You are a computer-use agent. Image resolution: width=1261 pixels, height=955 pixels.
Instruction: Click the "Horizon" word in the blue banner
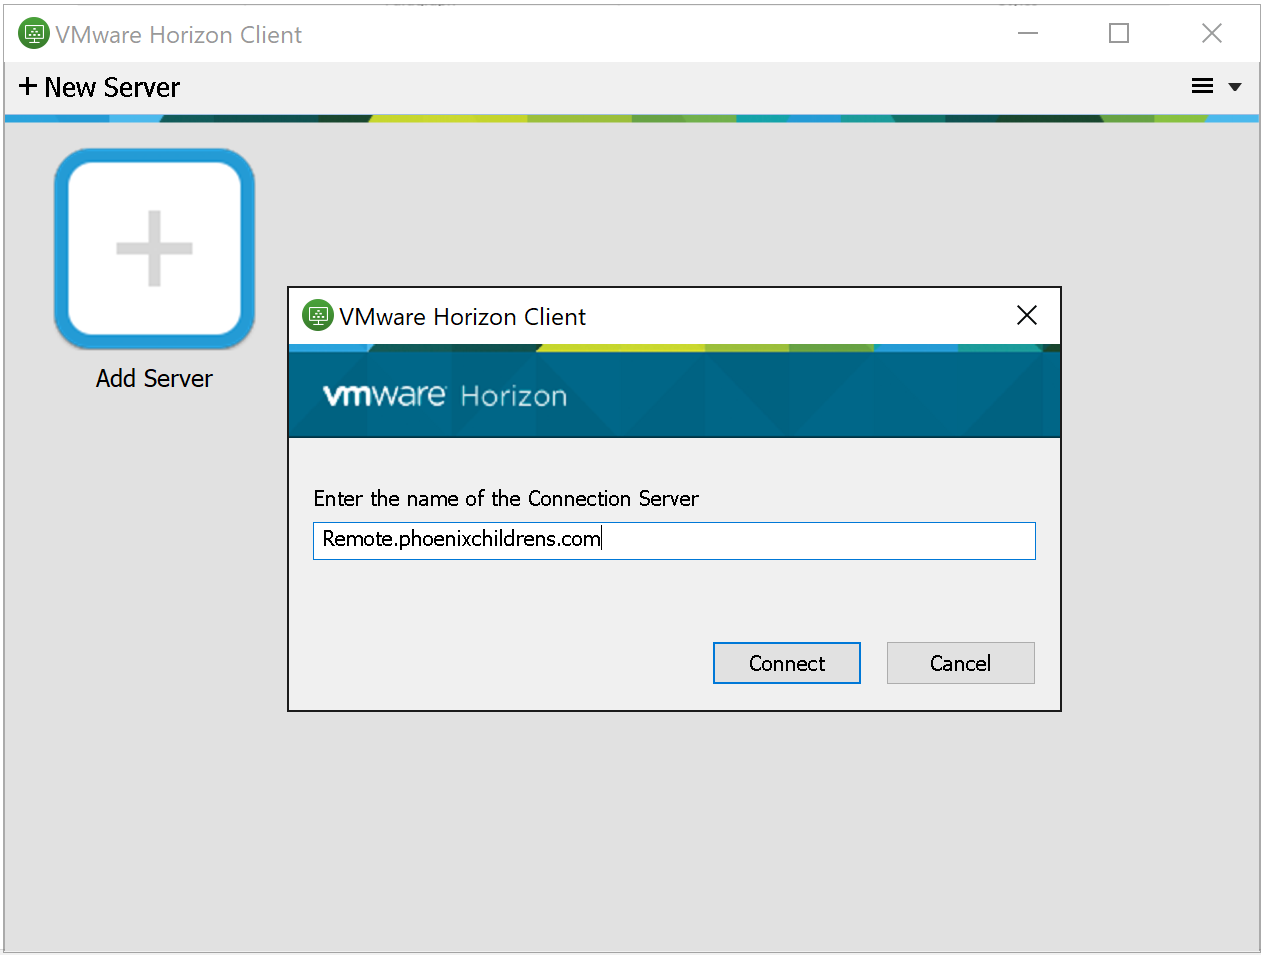click(513, 397)
